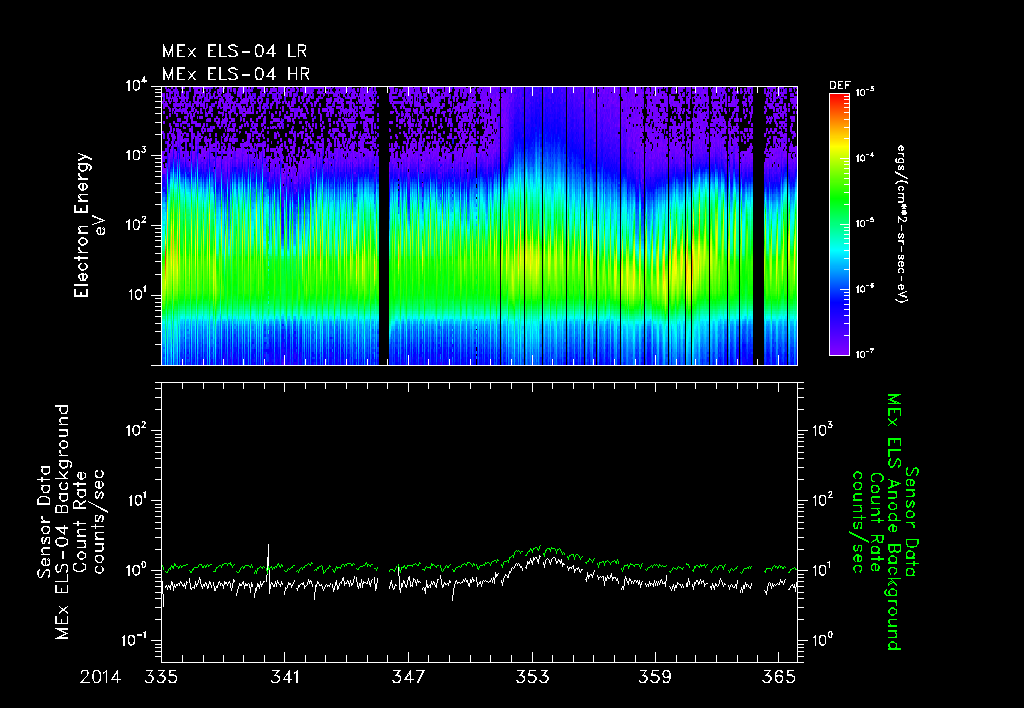This screenshot has height=708, width=1024.
Task: Click the year label 2014
Action: pyautogui.click(x=101, y=677)
